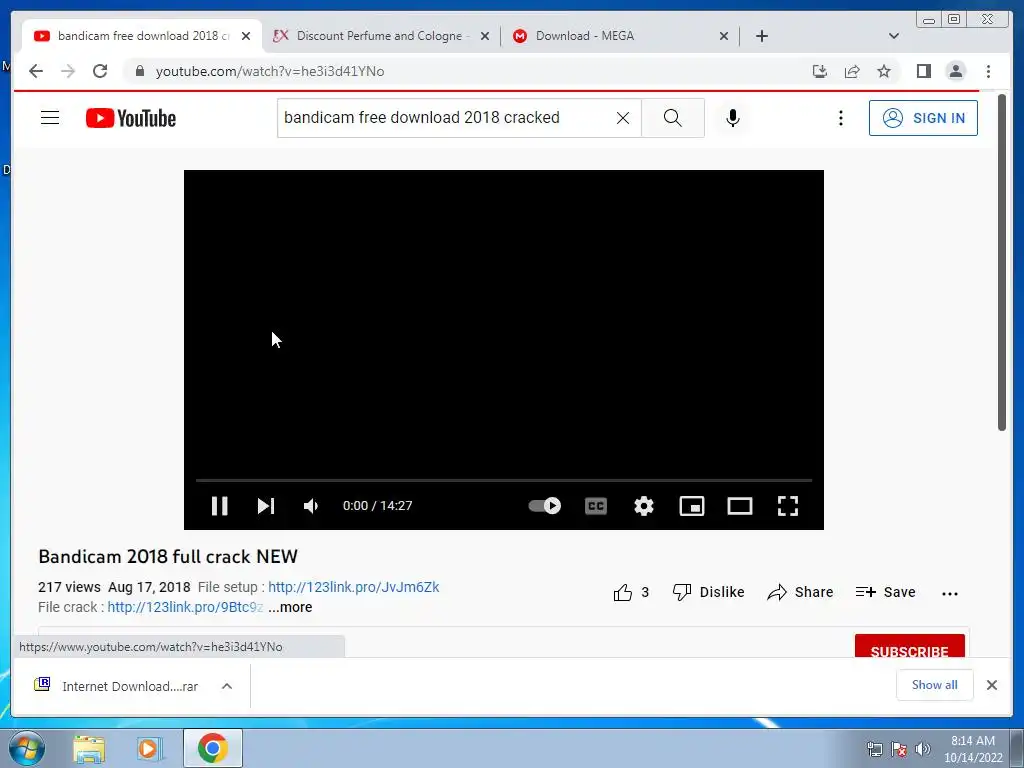The width and height of the screenshot is (1024, 768).
Task: Open the Share dialog
Action: click(800, 592)
